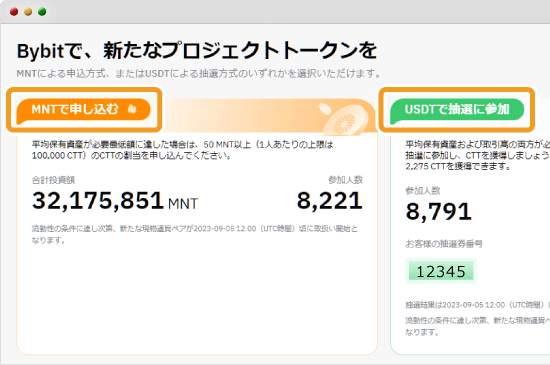Click the lottery ticket number 12345

point(441,271)
